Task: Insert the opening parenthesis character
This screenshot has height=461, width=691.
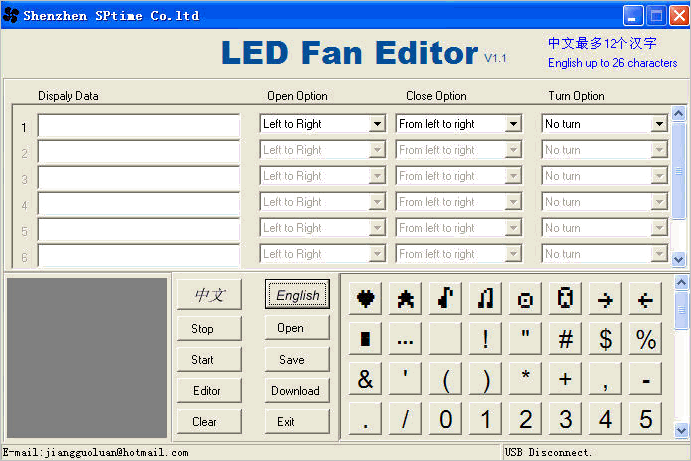Action: click(x=446, y=379)
